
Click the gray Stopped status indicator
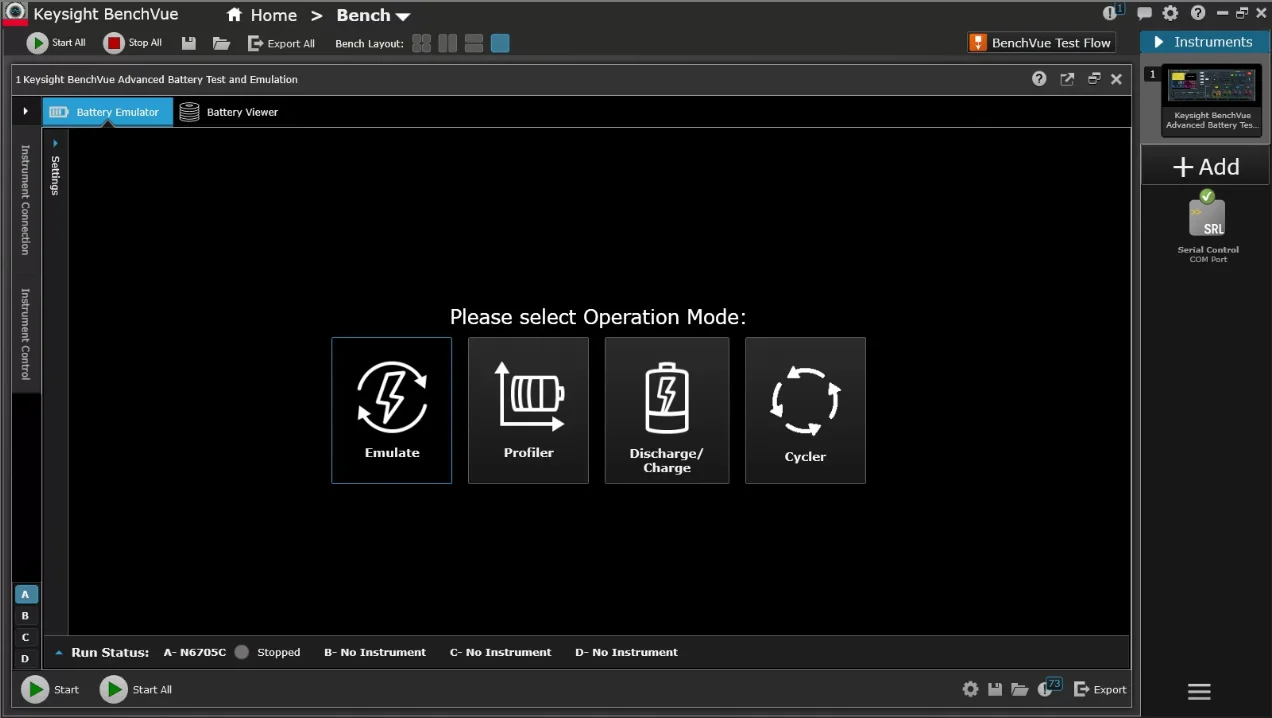pyautogui.click(x=242, y=652)
